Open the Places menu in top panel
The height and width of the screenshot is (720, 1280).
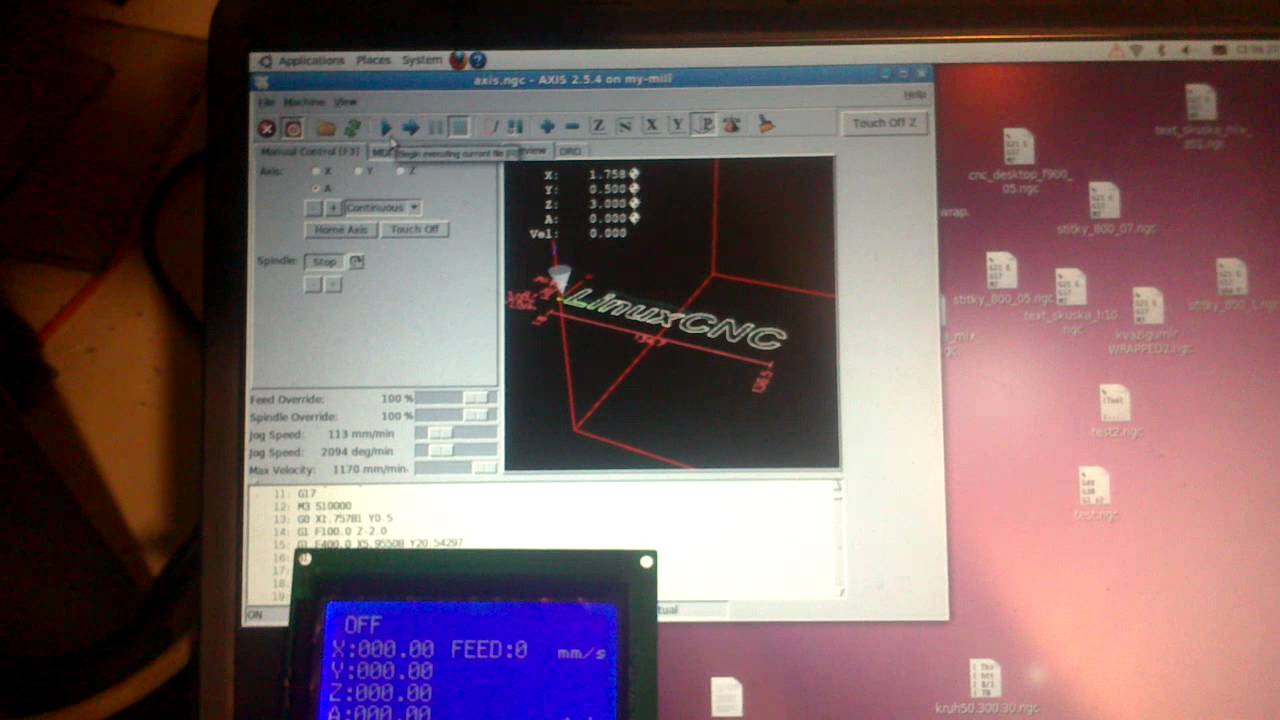[374, 61]
